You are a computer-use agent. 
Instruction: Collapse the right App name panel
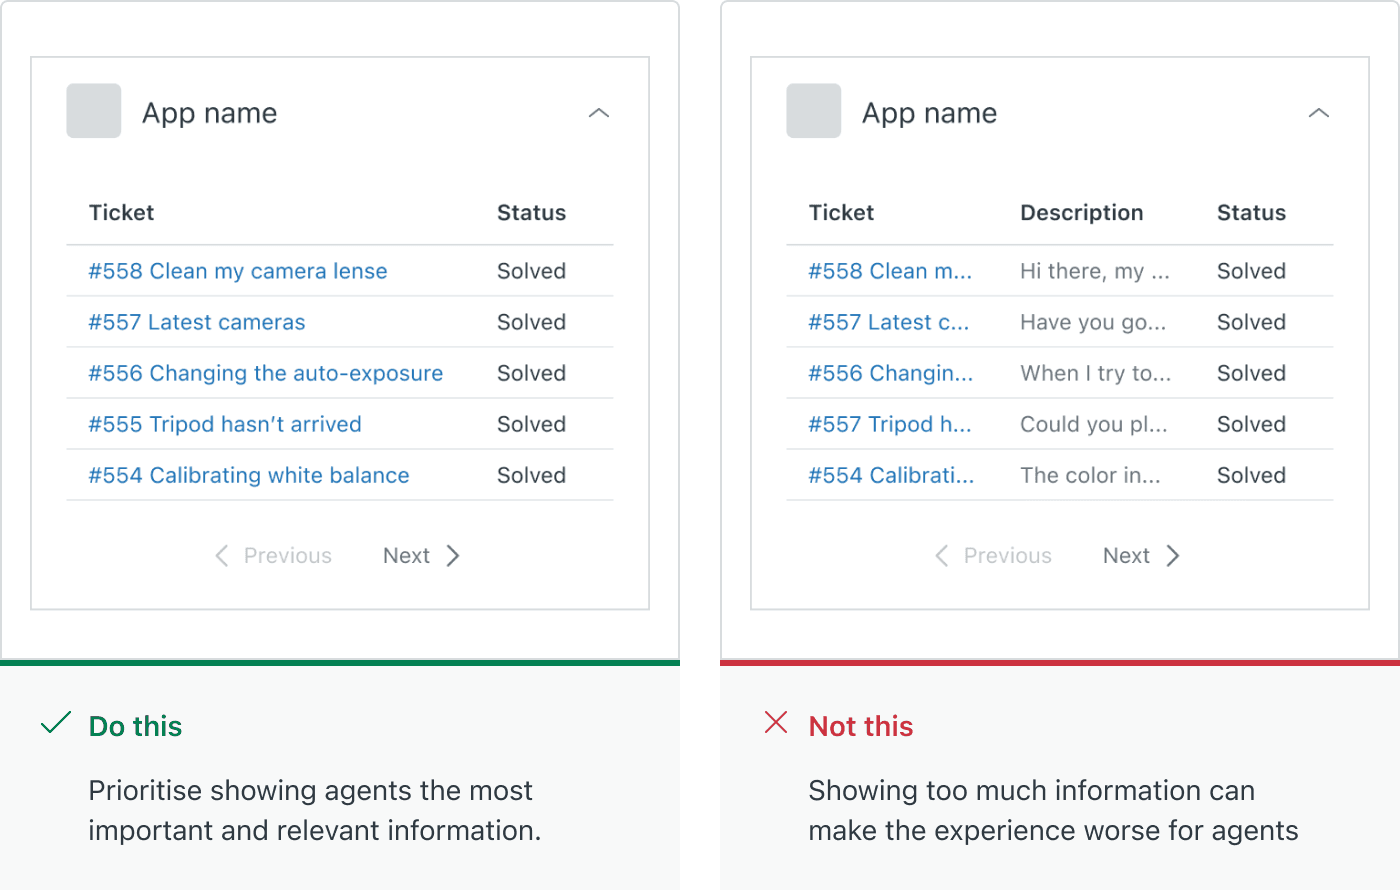click(x=1318, y=113)
